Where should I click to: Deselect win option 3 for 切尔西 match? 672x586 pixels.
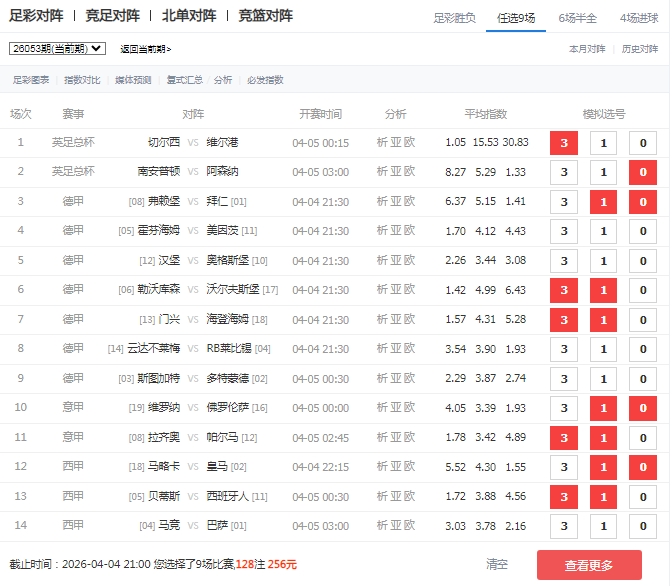point(564,143)
